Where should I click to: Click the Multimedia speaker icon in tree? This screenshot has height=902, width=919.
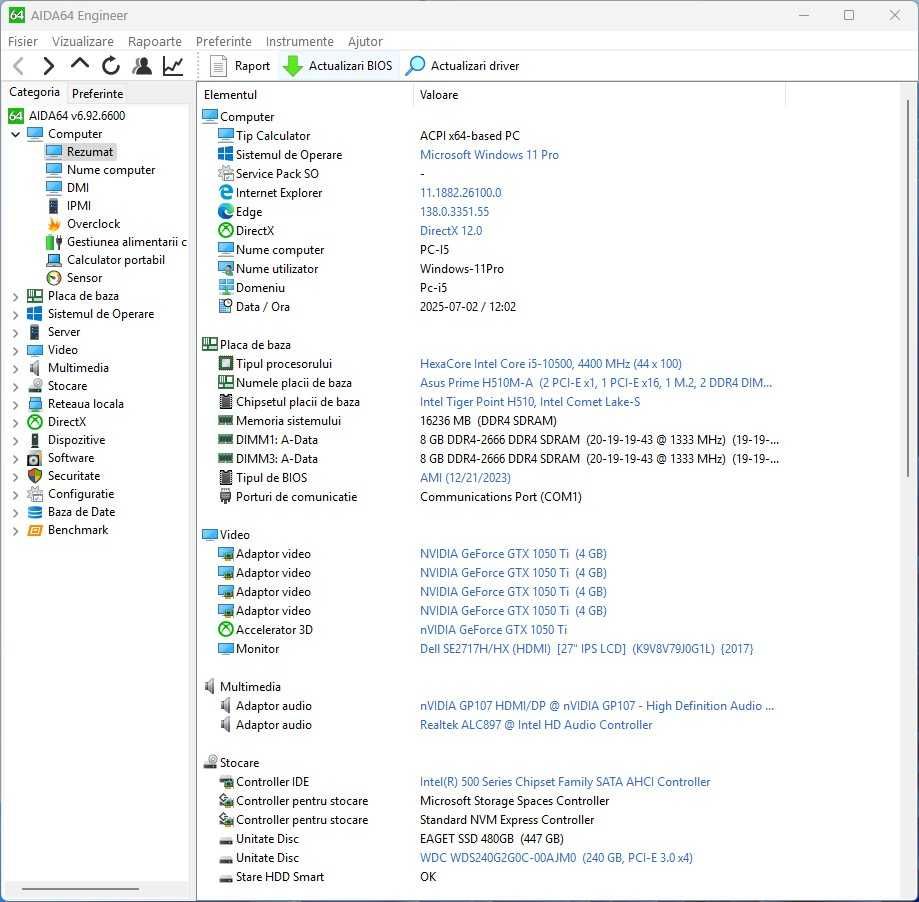tap(35, 368)
